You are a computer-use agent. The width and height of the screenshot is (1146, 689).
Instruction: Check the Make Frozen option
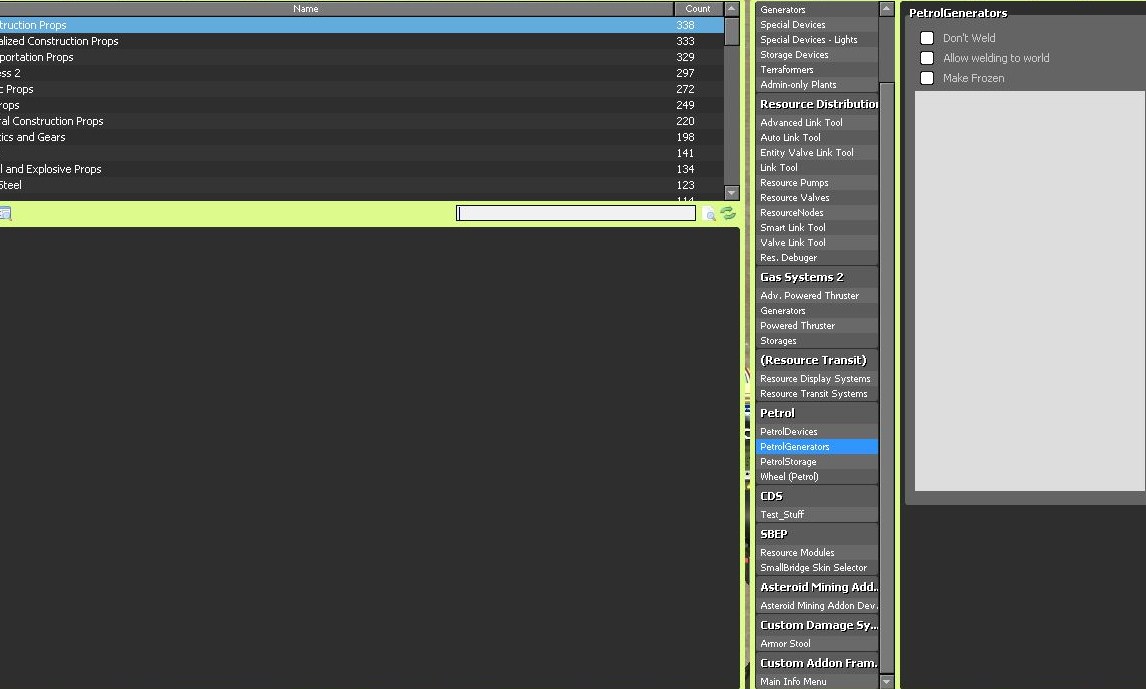927,78
